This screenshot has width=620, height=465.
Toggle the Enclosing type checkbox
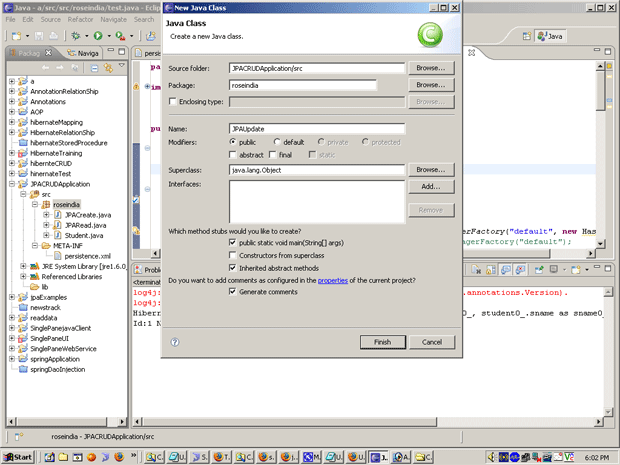(172, 102)
